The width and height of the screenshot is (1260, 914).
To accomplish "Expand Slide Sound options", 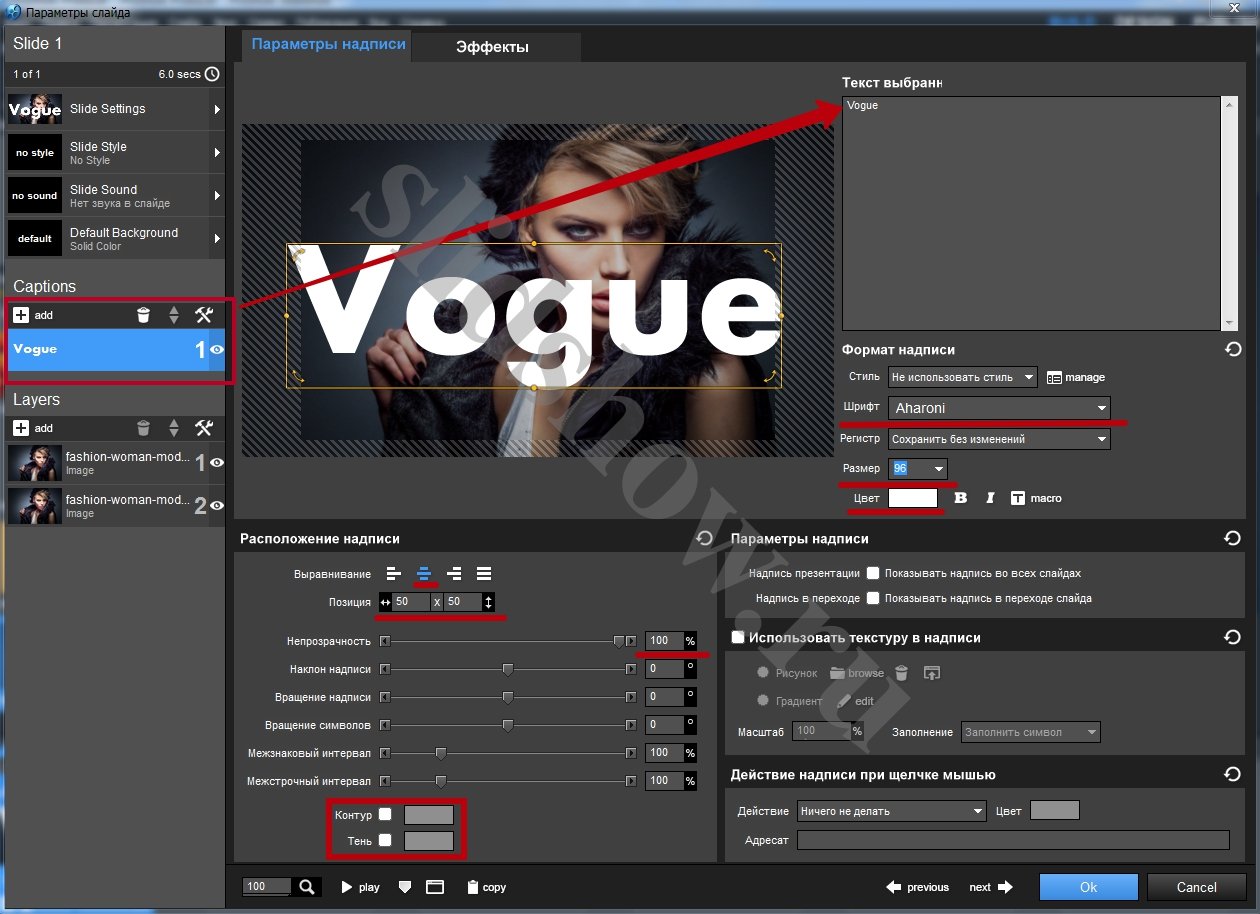I will 217,196.
